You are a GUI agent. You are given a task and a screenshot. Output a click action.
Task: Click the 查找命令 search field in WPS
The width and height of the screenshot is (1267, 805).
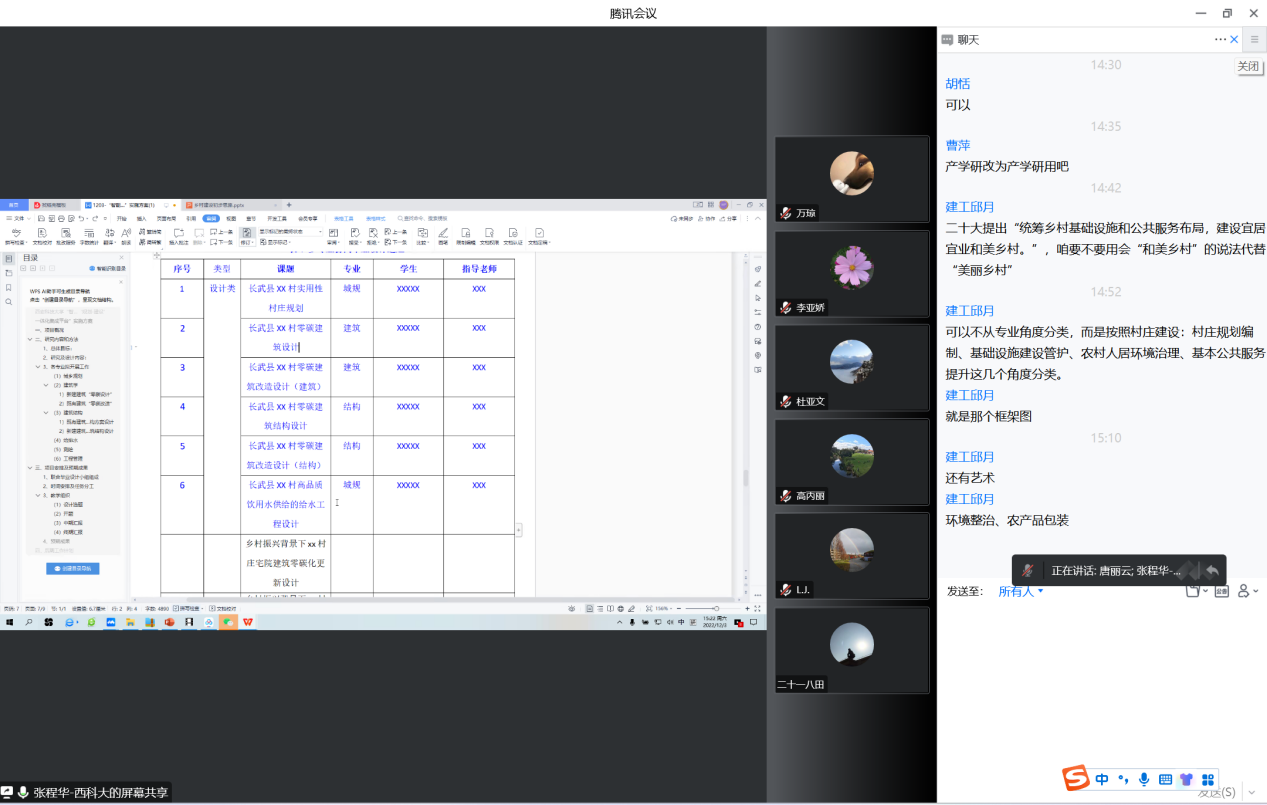click(423, 218)
